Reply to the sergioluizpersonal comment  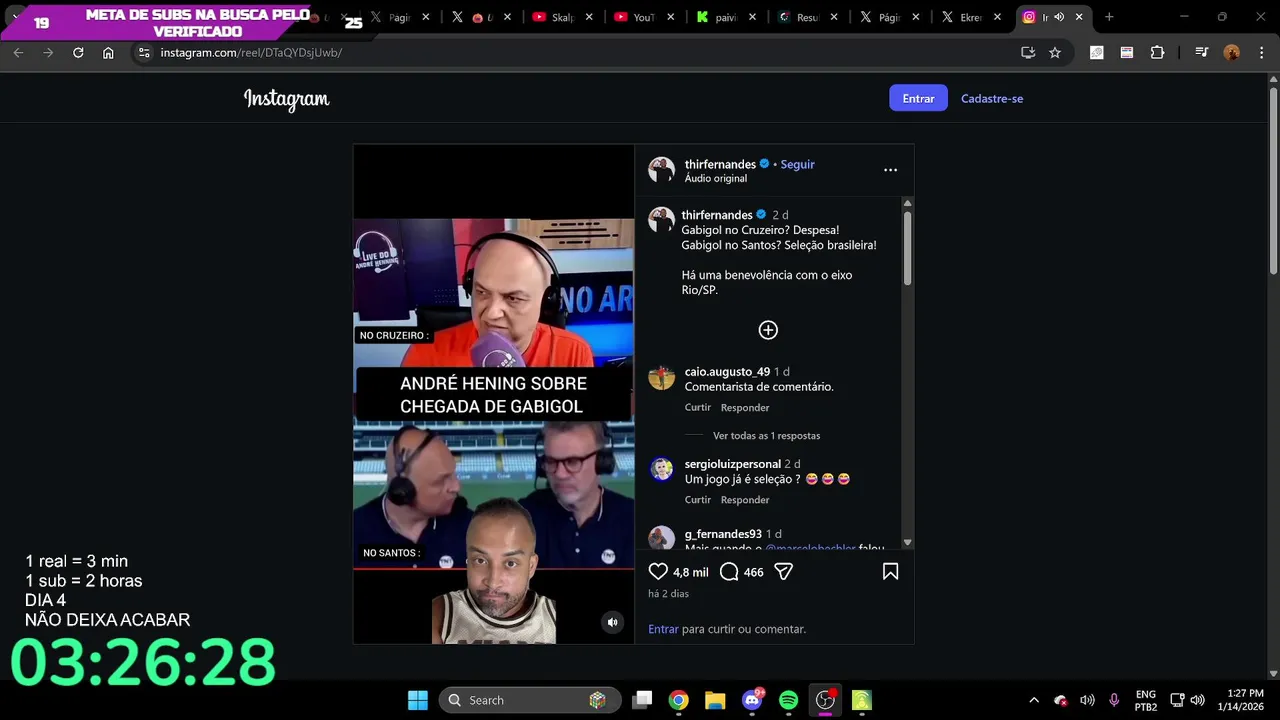pos(745,500)
